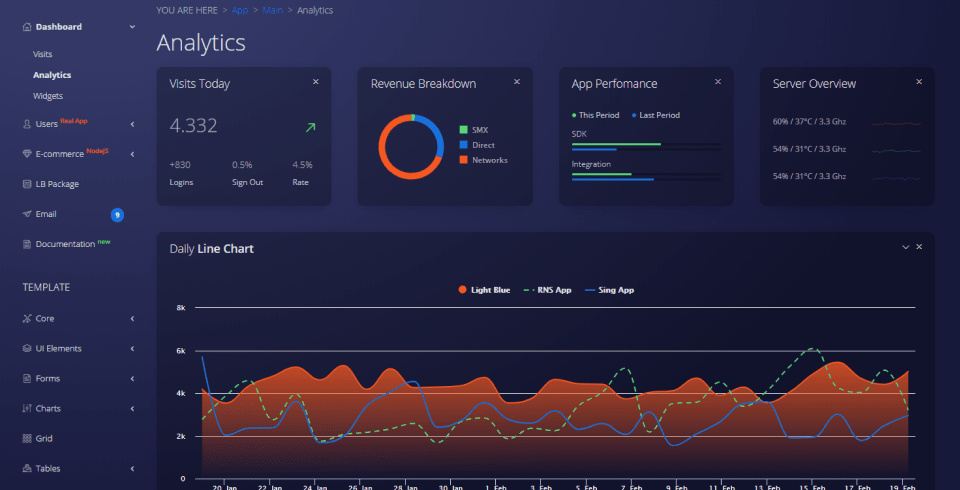
Task: Go to Widgets in Dashboard submenu
Action: (48, 96)
